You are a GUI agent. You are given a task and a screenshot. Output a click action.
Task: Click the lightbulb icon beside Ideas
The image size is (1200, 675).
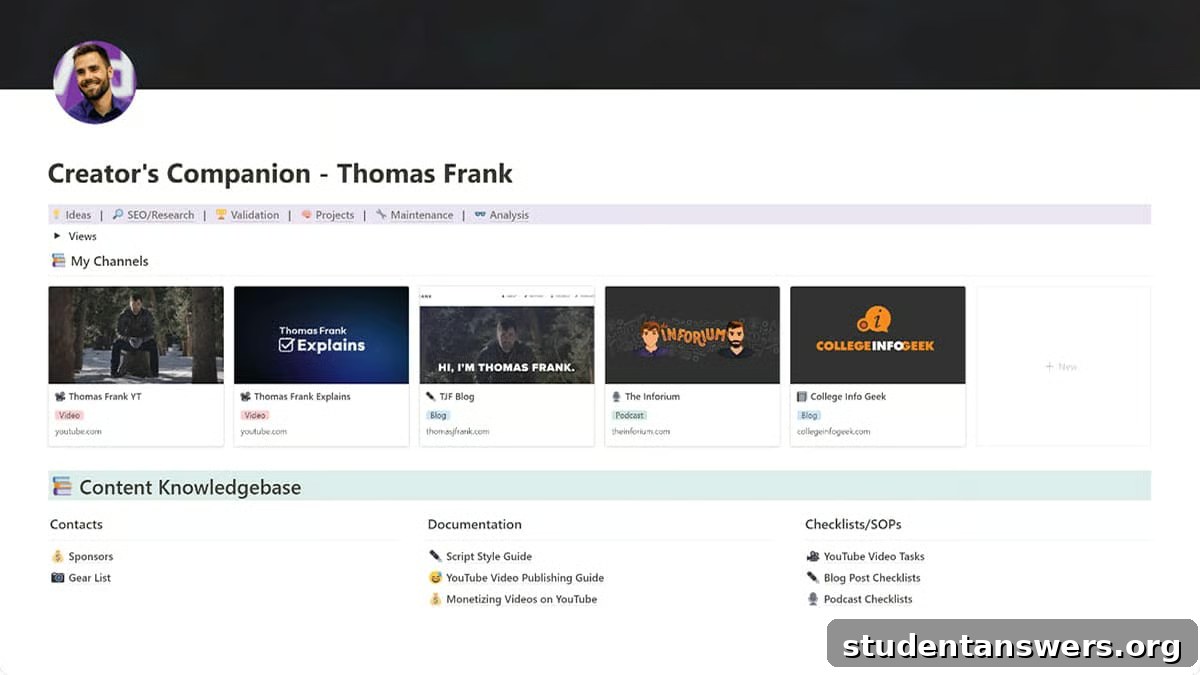56,215
